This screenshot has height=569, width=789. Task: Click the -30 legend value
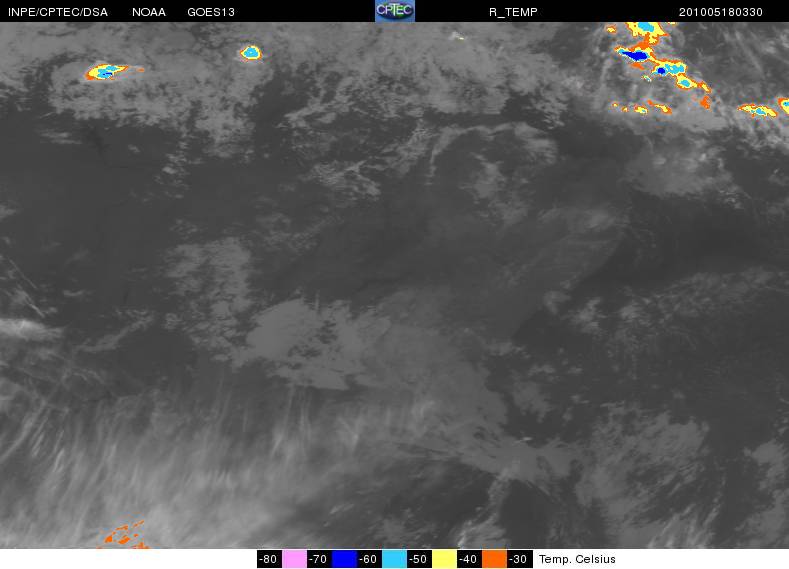(519, 559)
